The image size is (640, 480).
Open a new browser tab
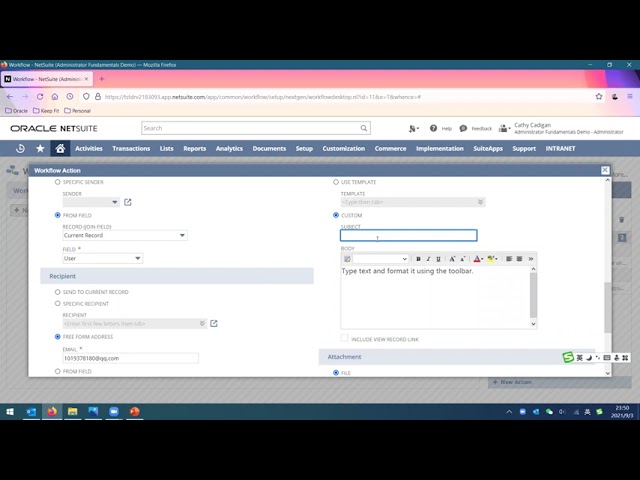tap(102, 79)
